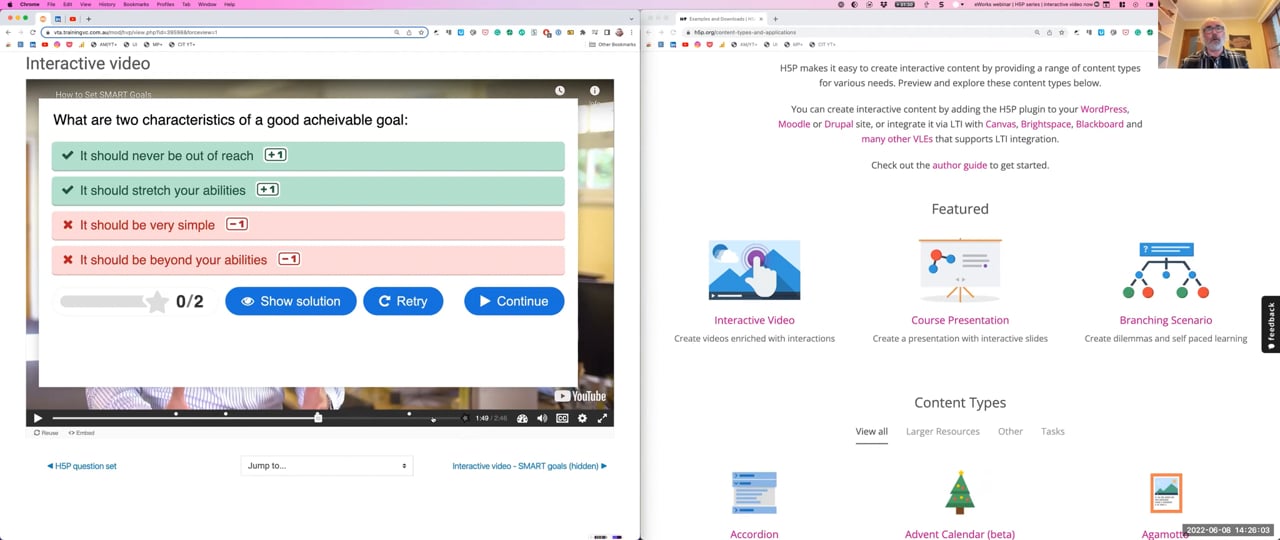
Task: Switch to the YouTube pinned tab in left browser
Action: point(73,19)
